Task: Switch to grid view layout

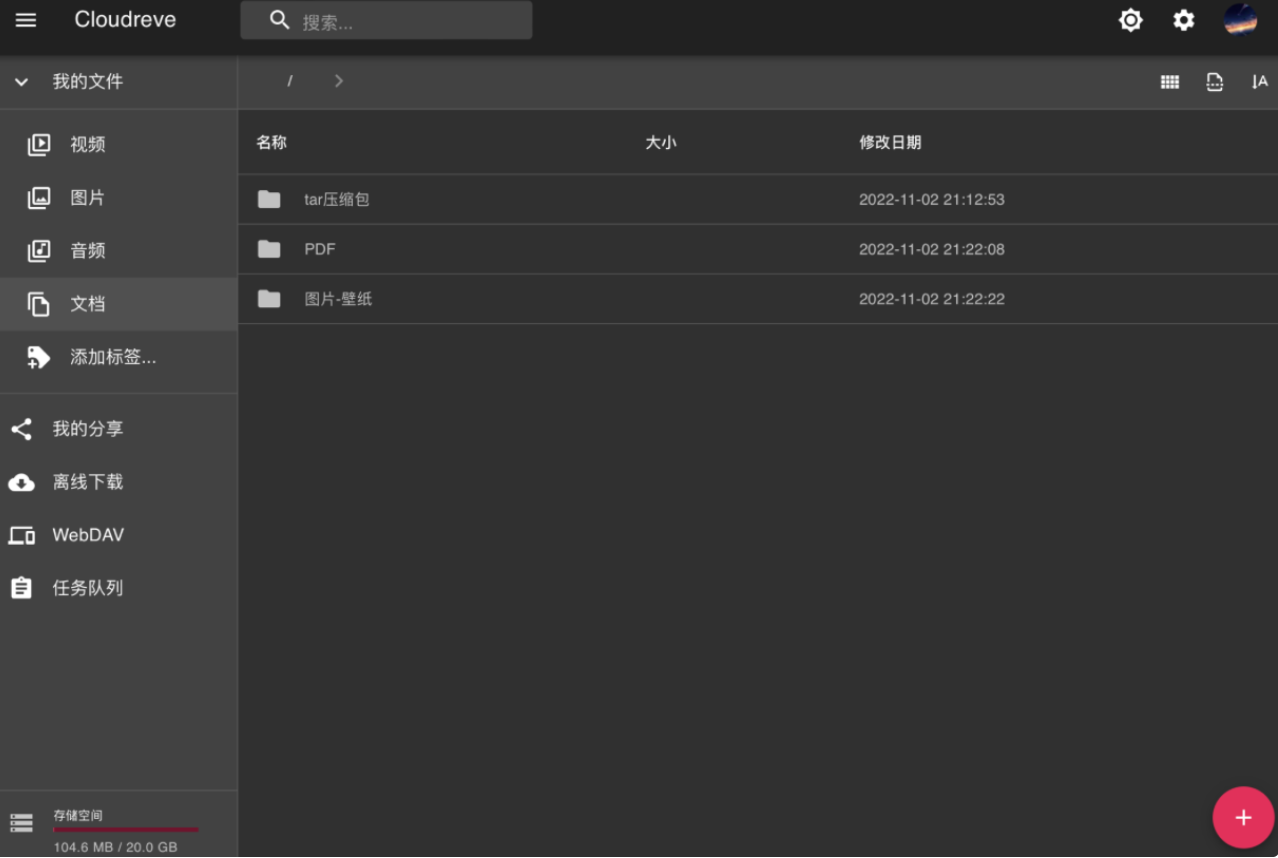Action: click(1169, 82)
